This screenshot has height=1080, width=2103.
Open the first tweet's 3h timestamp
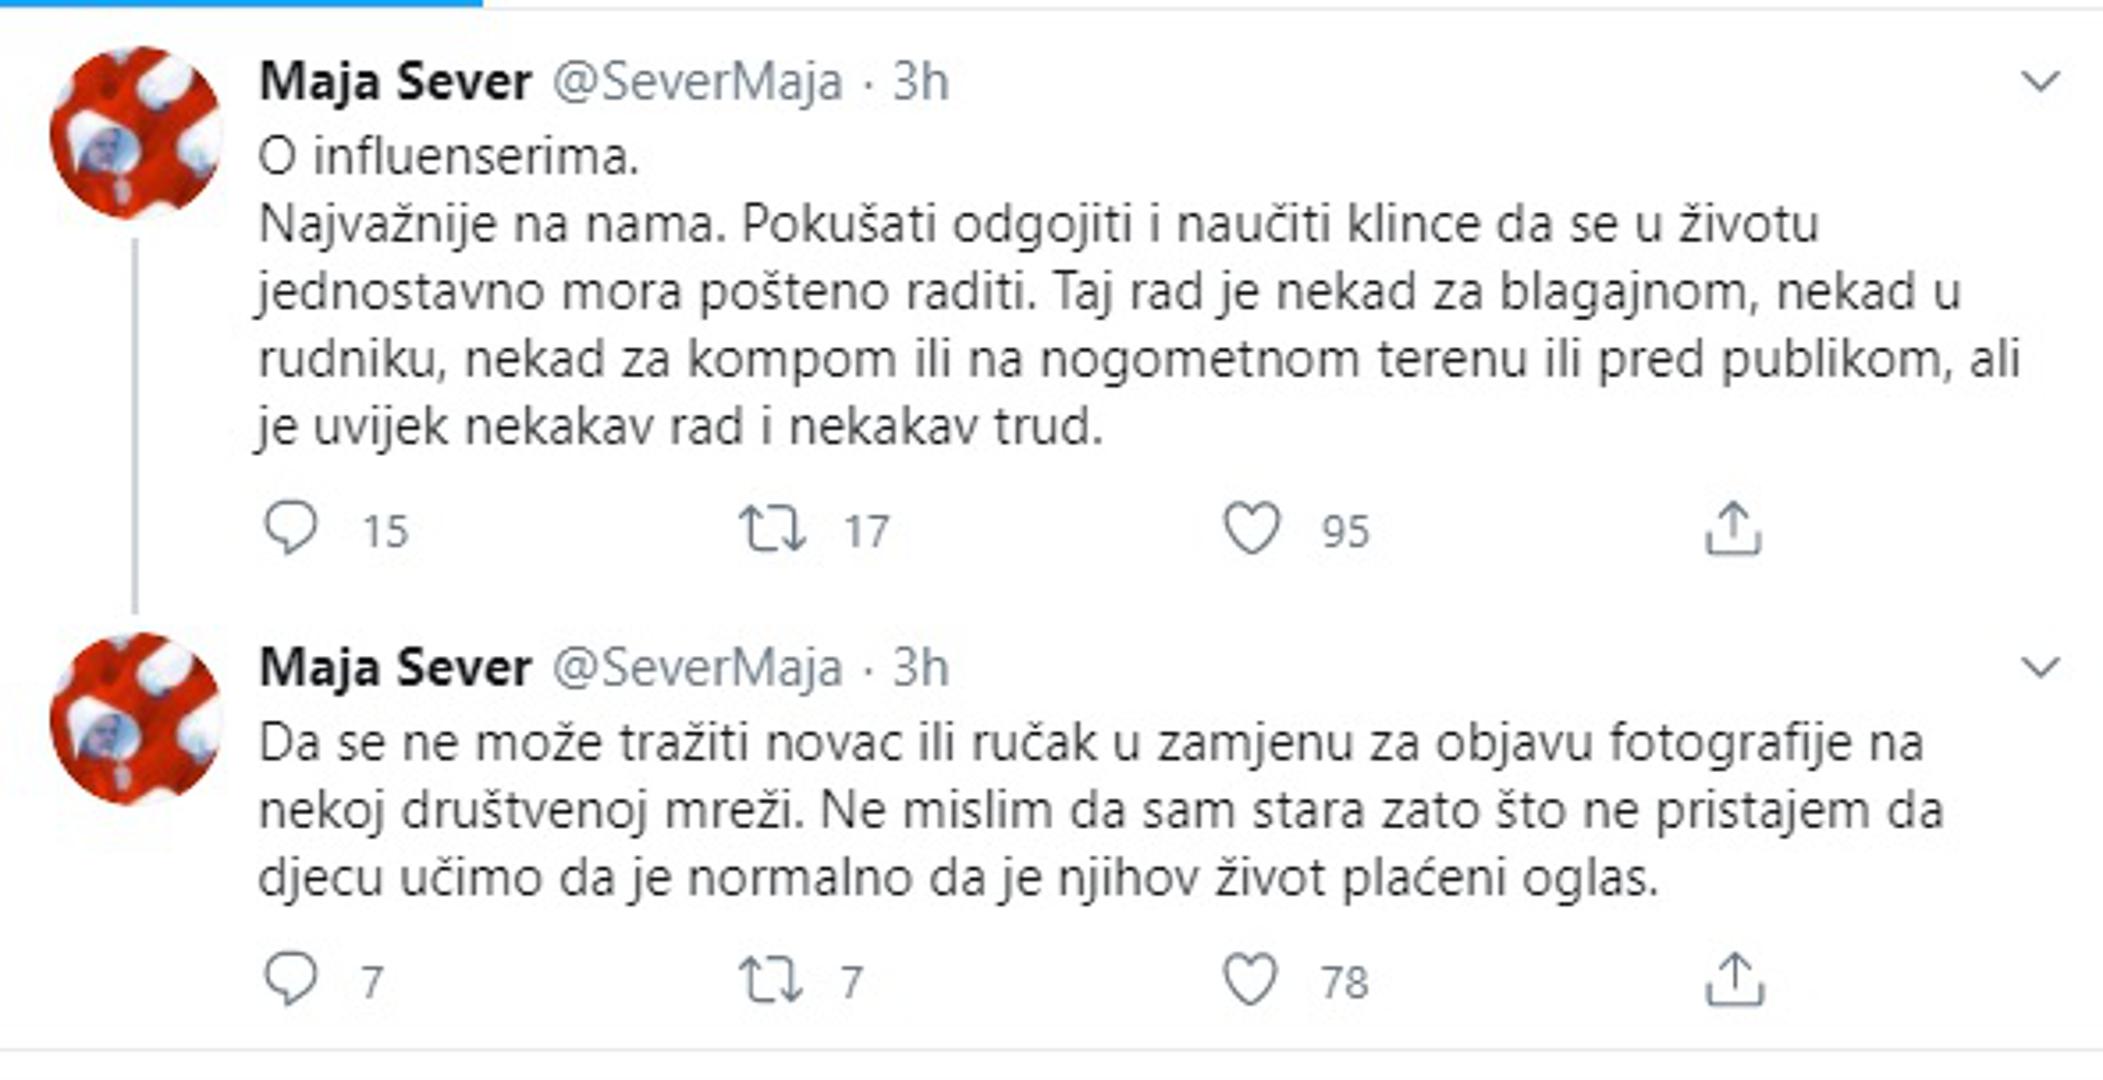coord(920,82)
